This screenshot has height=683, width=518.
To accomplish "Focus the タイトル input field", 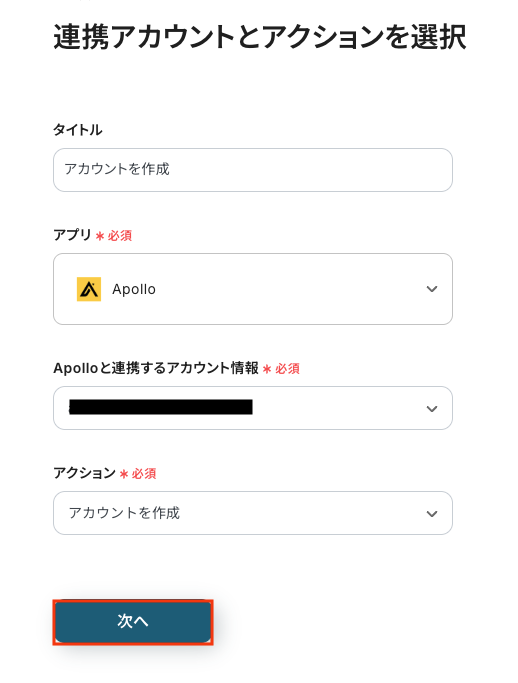I will pos(253,170).
